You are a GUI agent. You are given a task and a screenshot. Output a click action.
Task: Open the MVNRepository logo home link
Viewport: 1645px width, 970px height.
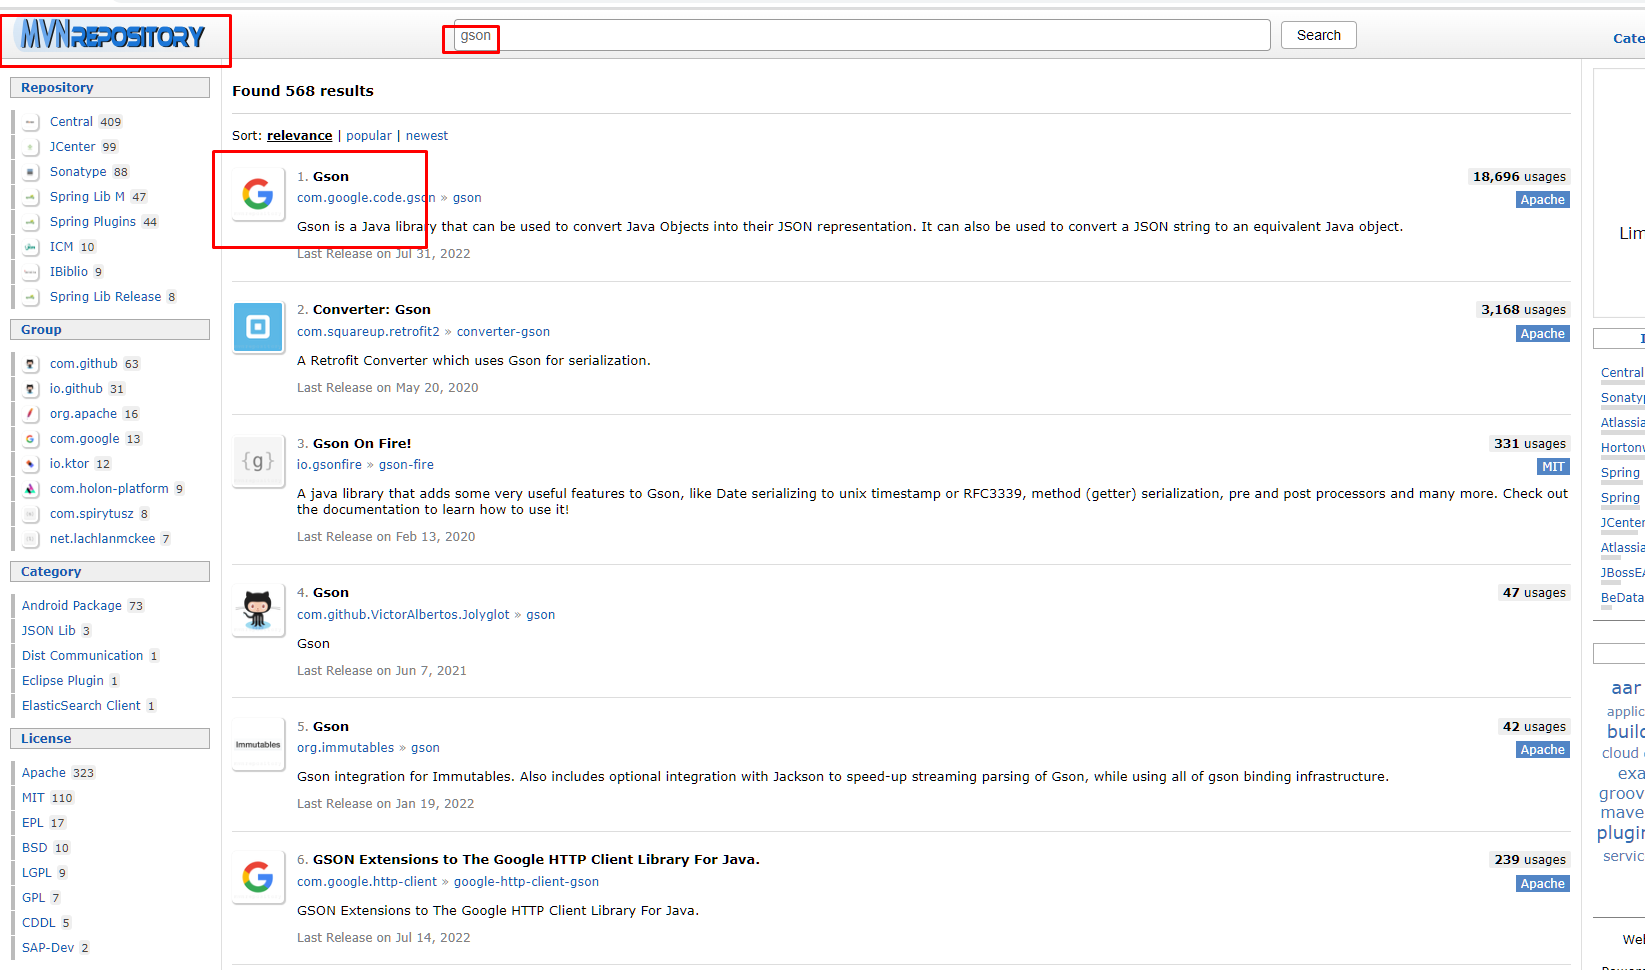(x=113, y=37)
